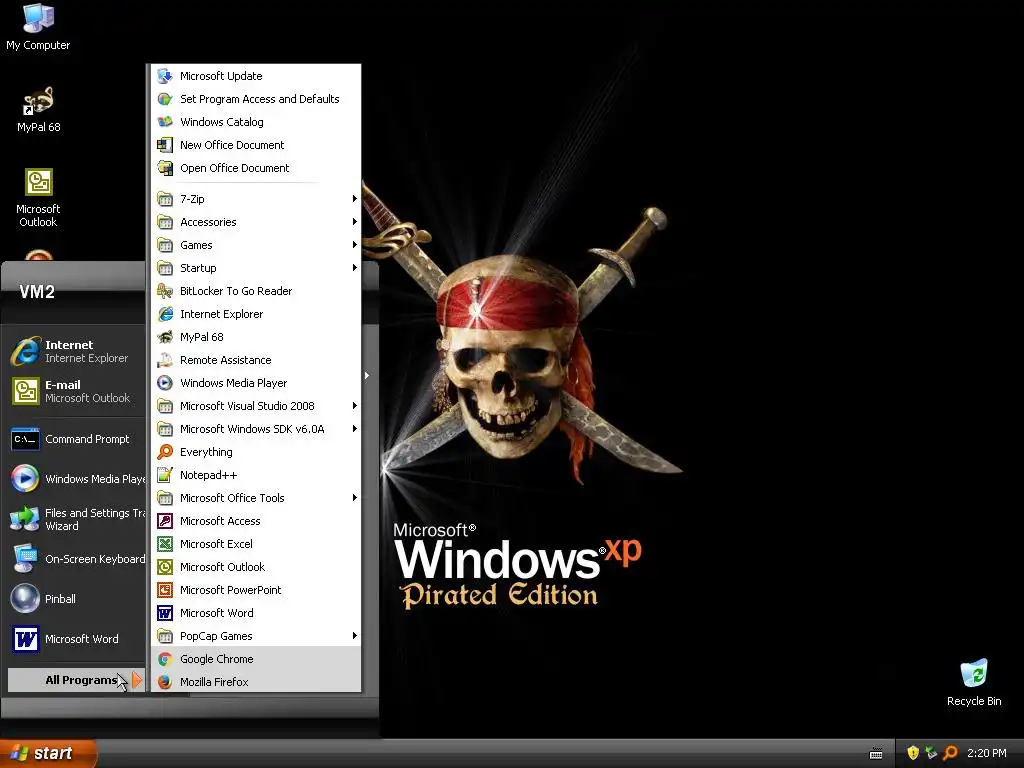Image resolution: width=1024 pixels, height=768 pixels.
Task: Expand the Games submenu
Action: tap(256, 245)
